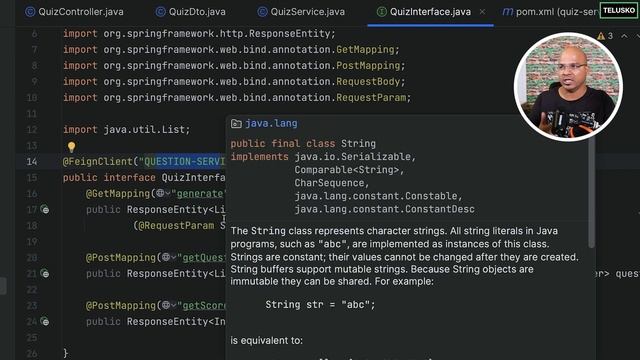Click the java.lang package folder icon in popup

(236, 124)
